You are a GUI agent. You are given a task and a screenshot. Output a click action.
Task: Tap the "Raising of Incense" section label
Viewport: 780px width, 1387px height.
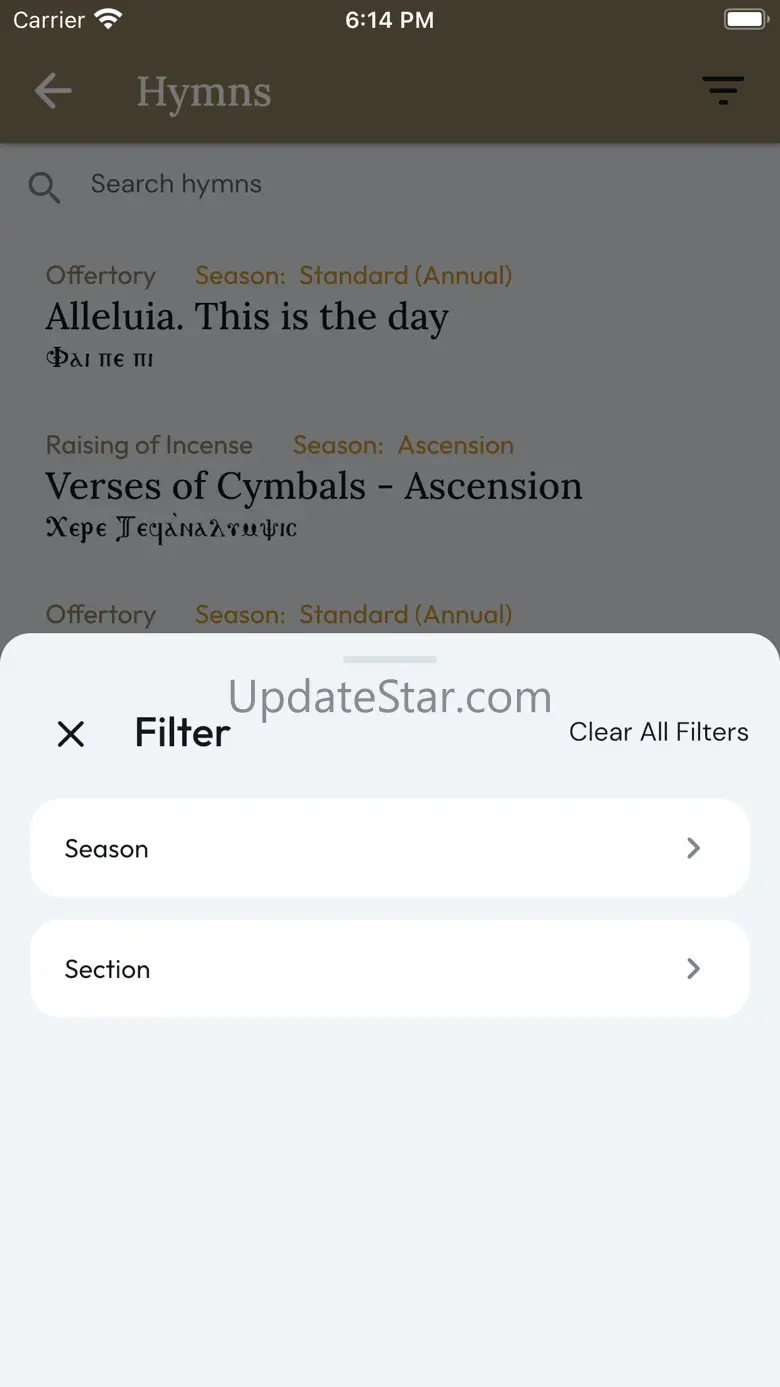(149, 445)
